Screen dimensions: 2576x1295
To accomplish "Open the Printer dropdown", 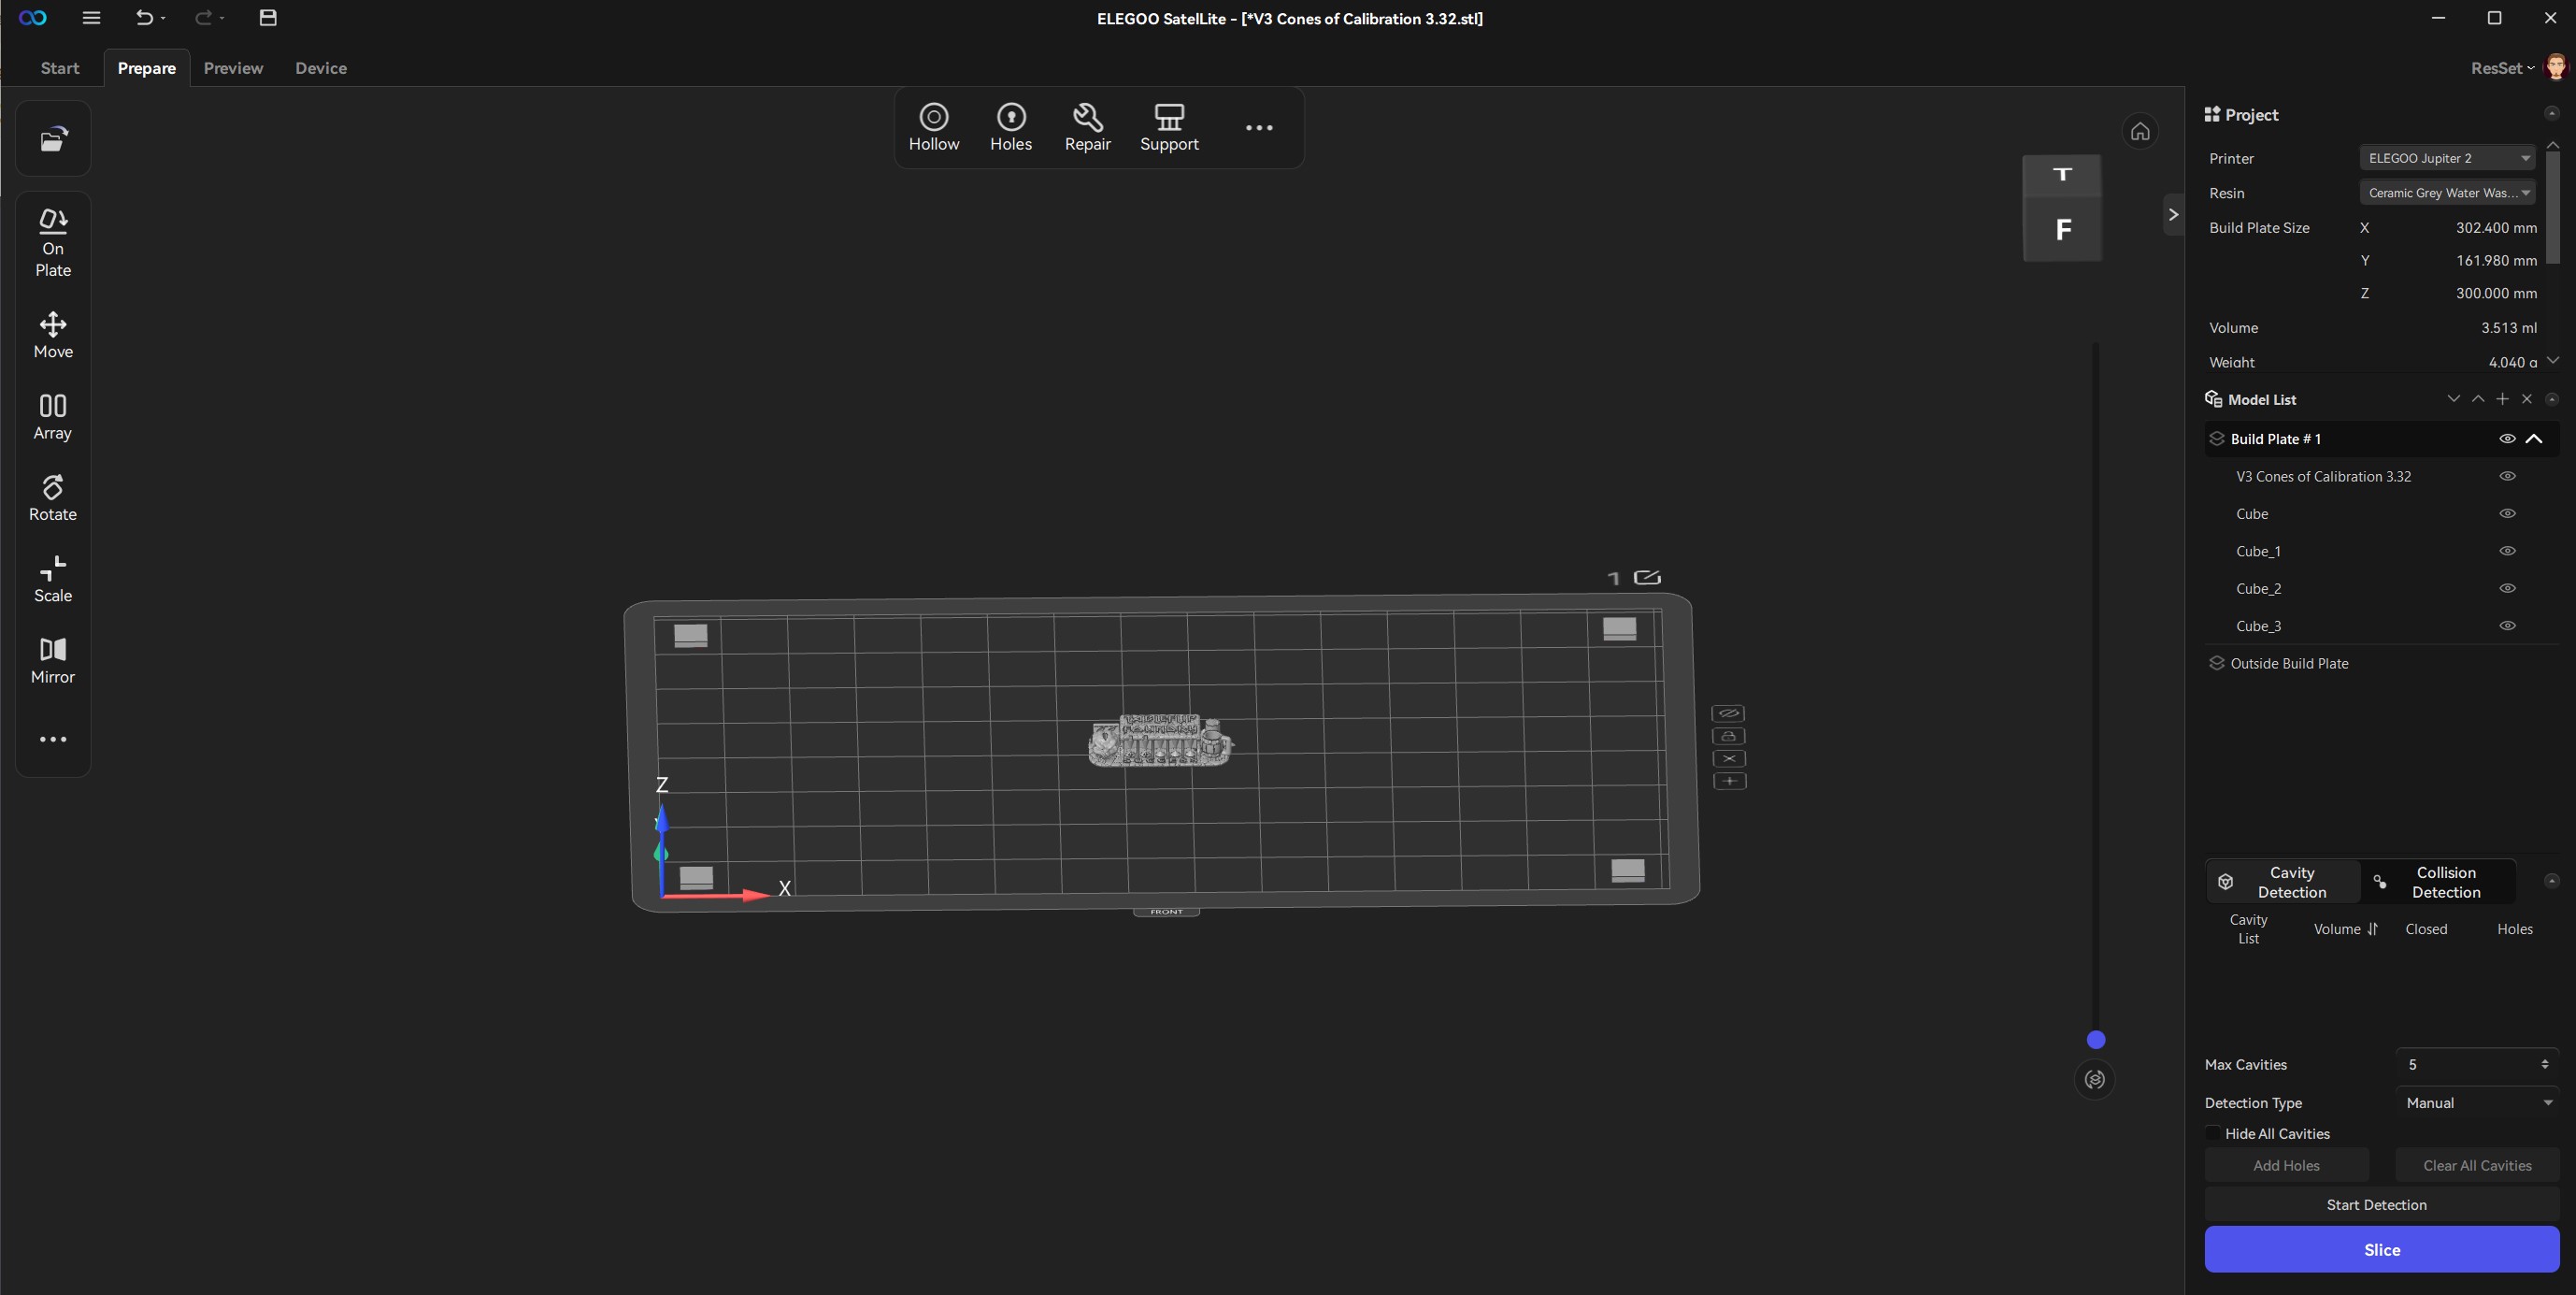I will tap(2448, 158).
